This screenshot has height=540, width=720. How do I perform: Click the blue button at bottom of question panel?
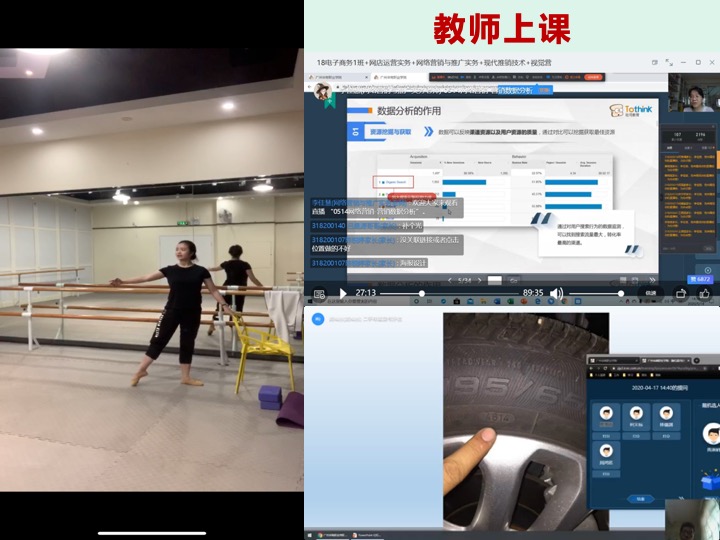(641, 498)
